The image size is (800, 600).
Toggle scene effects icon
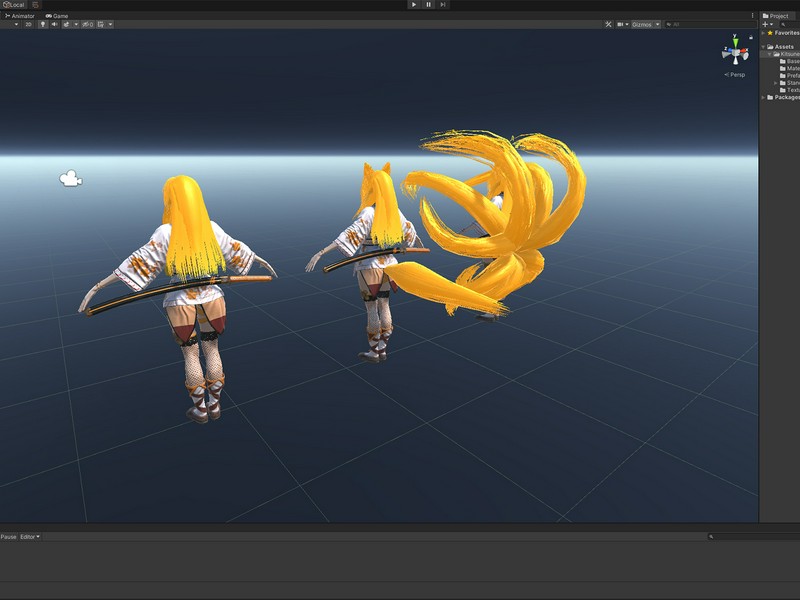click(66, 24)
